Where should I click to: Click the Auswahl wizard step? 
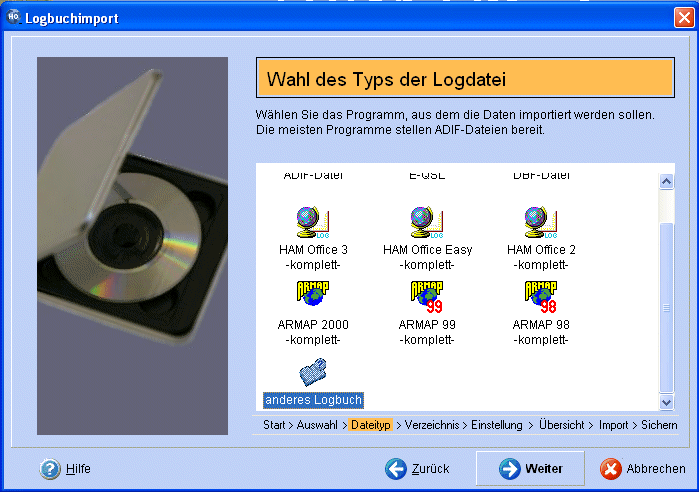click(317, 425)
